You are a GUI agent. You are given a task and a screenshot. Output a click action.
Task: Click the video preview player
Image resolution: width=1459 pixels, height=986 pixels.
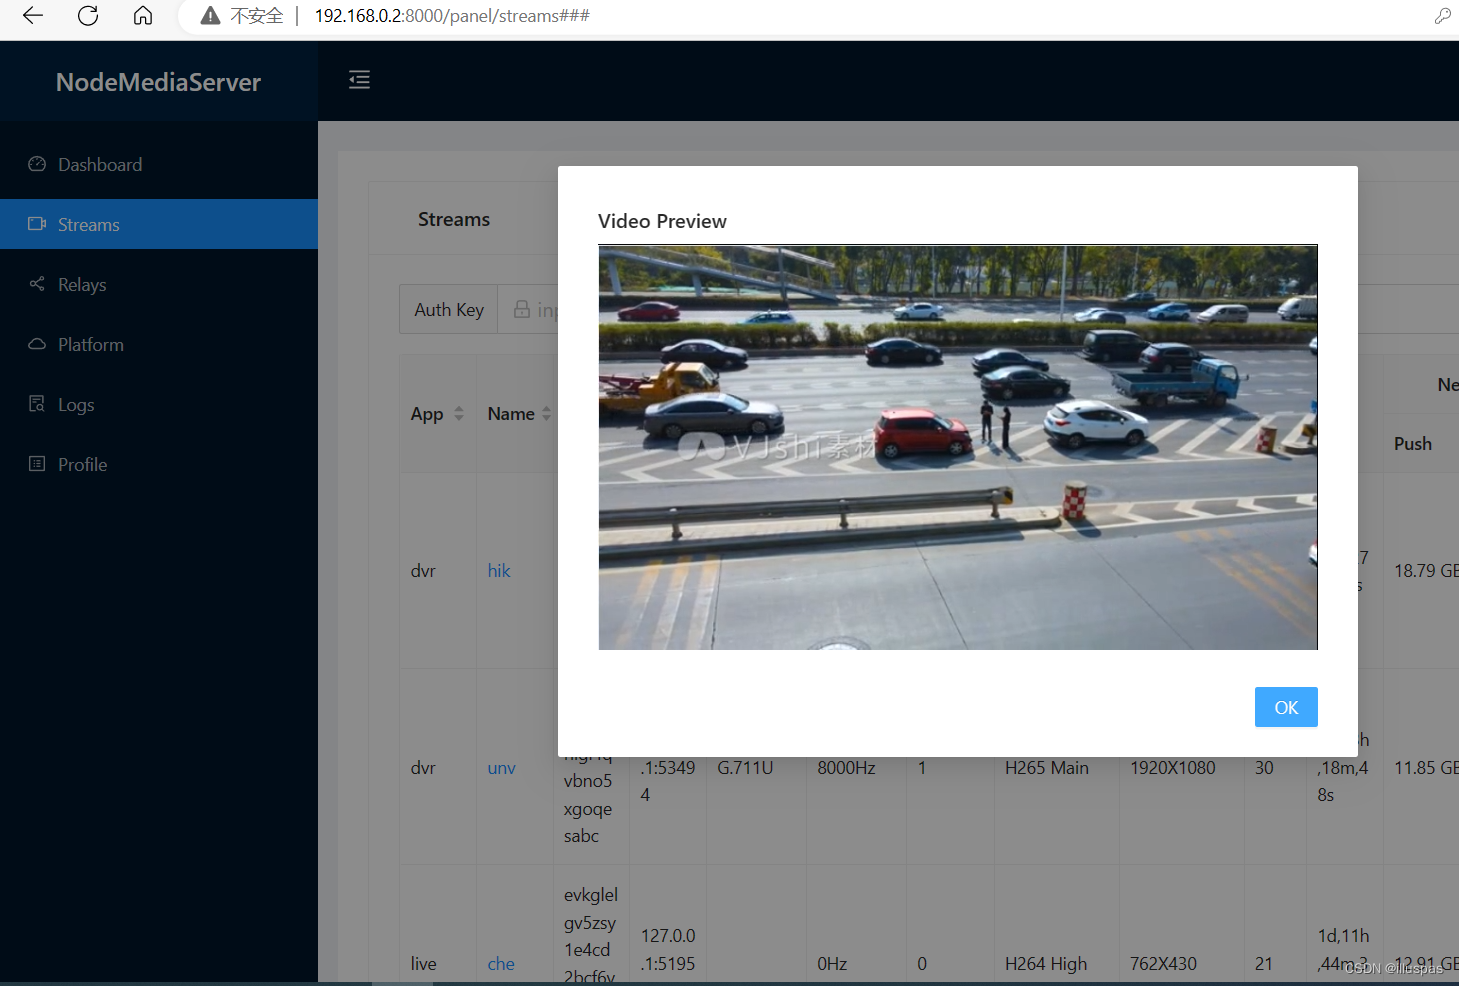(x=958, y=447)
